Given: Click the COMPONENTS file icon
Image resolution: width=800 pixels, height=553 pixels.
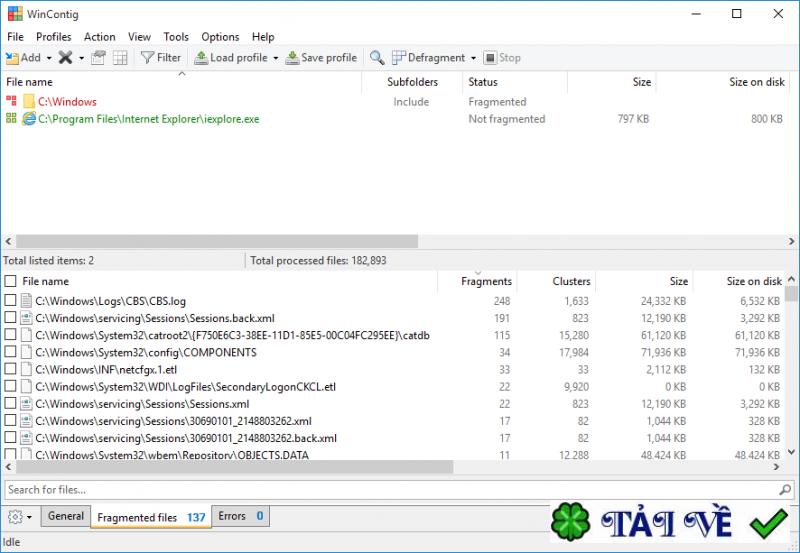Looking at the screenshot, I should point(26,353).
